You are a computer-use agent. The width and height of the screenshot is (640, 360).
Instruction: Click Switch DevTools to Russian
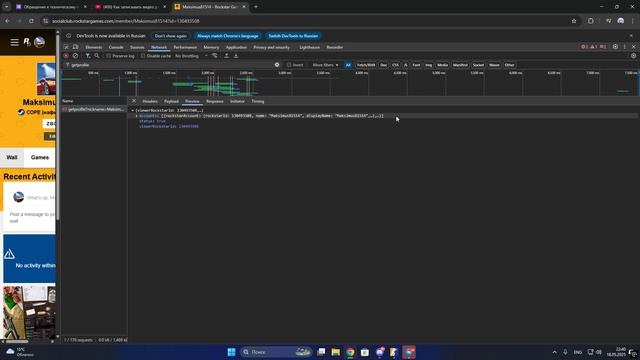pos(293,36)
